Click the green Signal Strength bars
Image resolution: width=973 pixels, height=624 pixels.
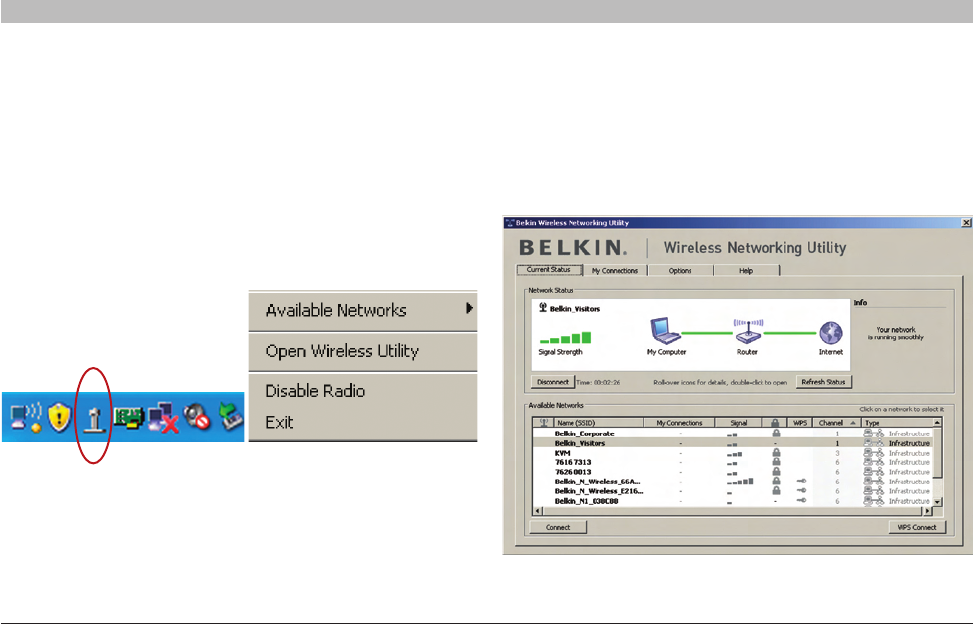click(565, 338)
